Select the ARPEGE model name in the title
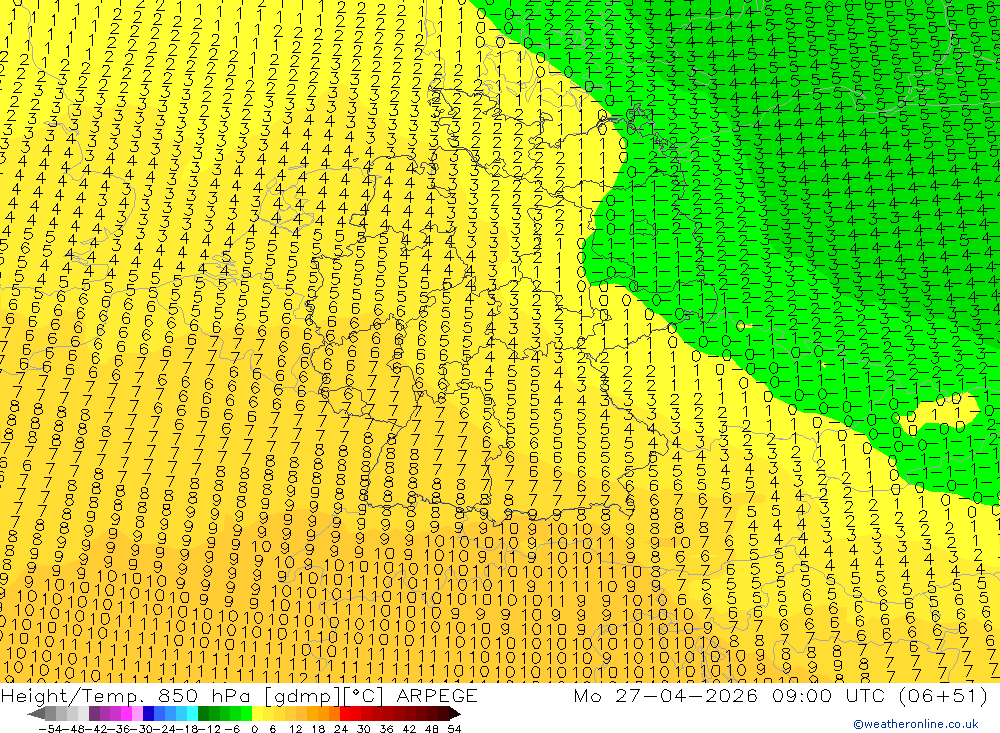Viewport: 1000px width, 733px height. [x=436, y=696]
